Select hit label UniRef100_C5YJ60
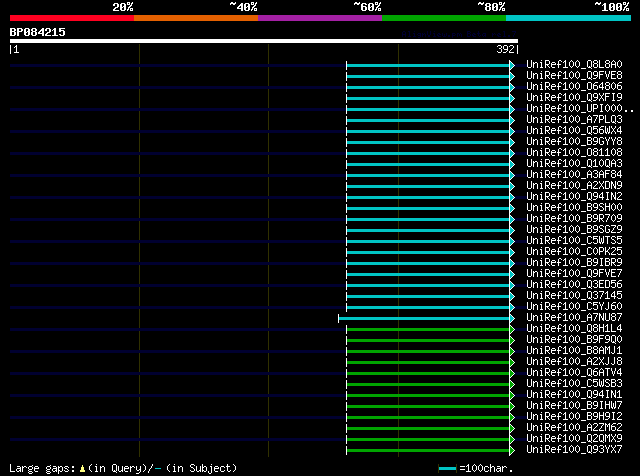Image resolution: width=640 pixels, height=476 pixels. pyautogui.click(x=574, y=307)
